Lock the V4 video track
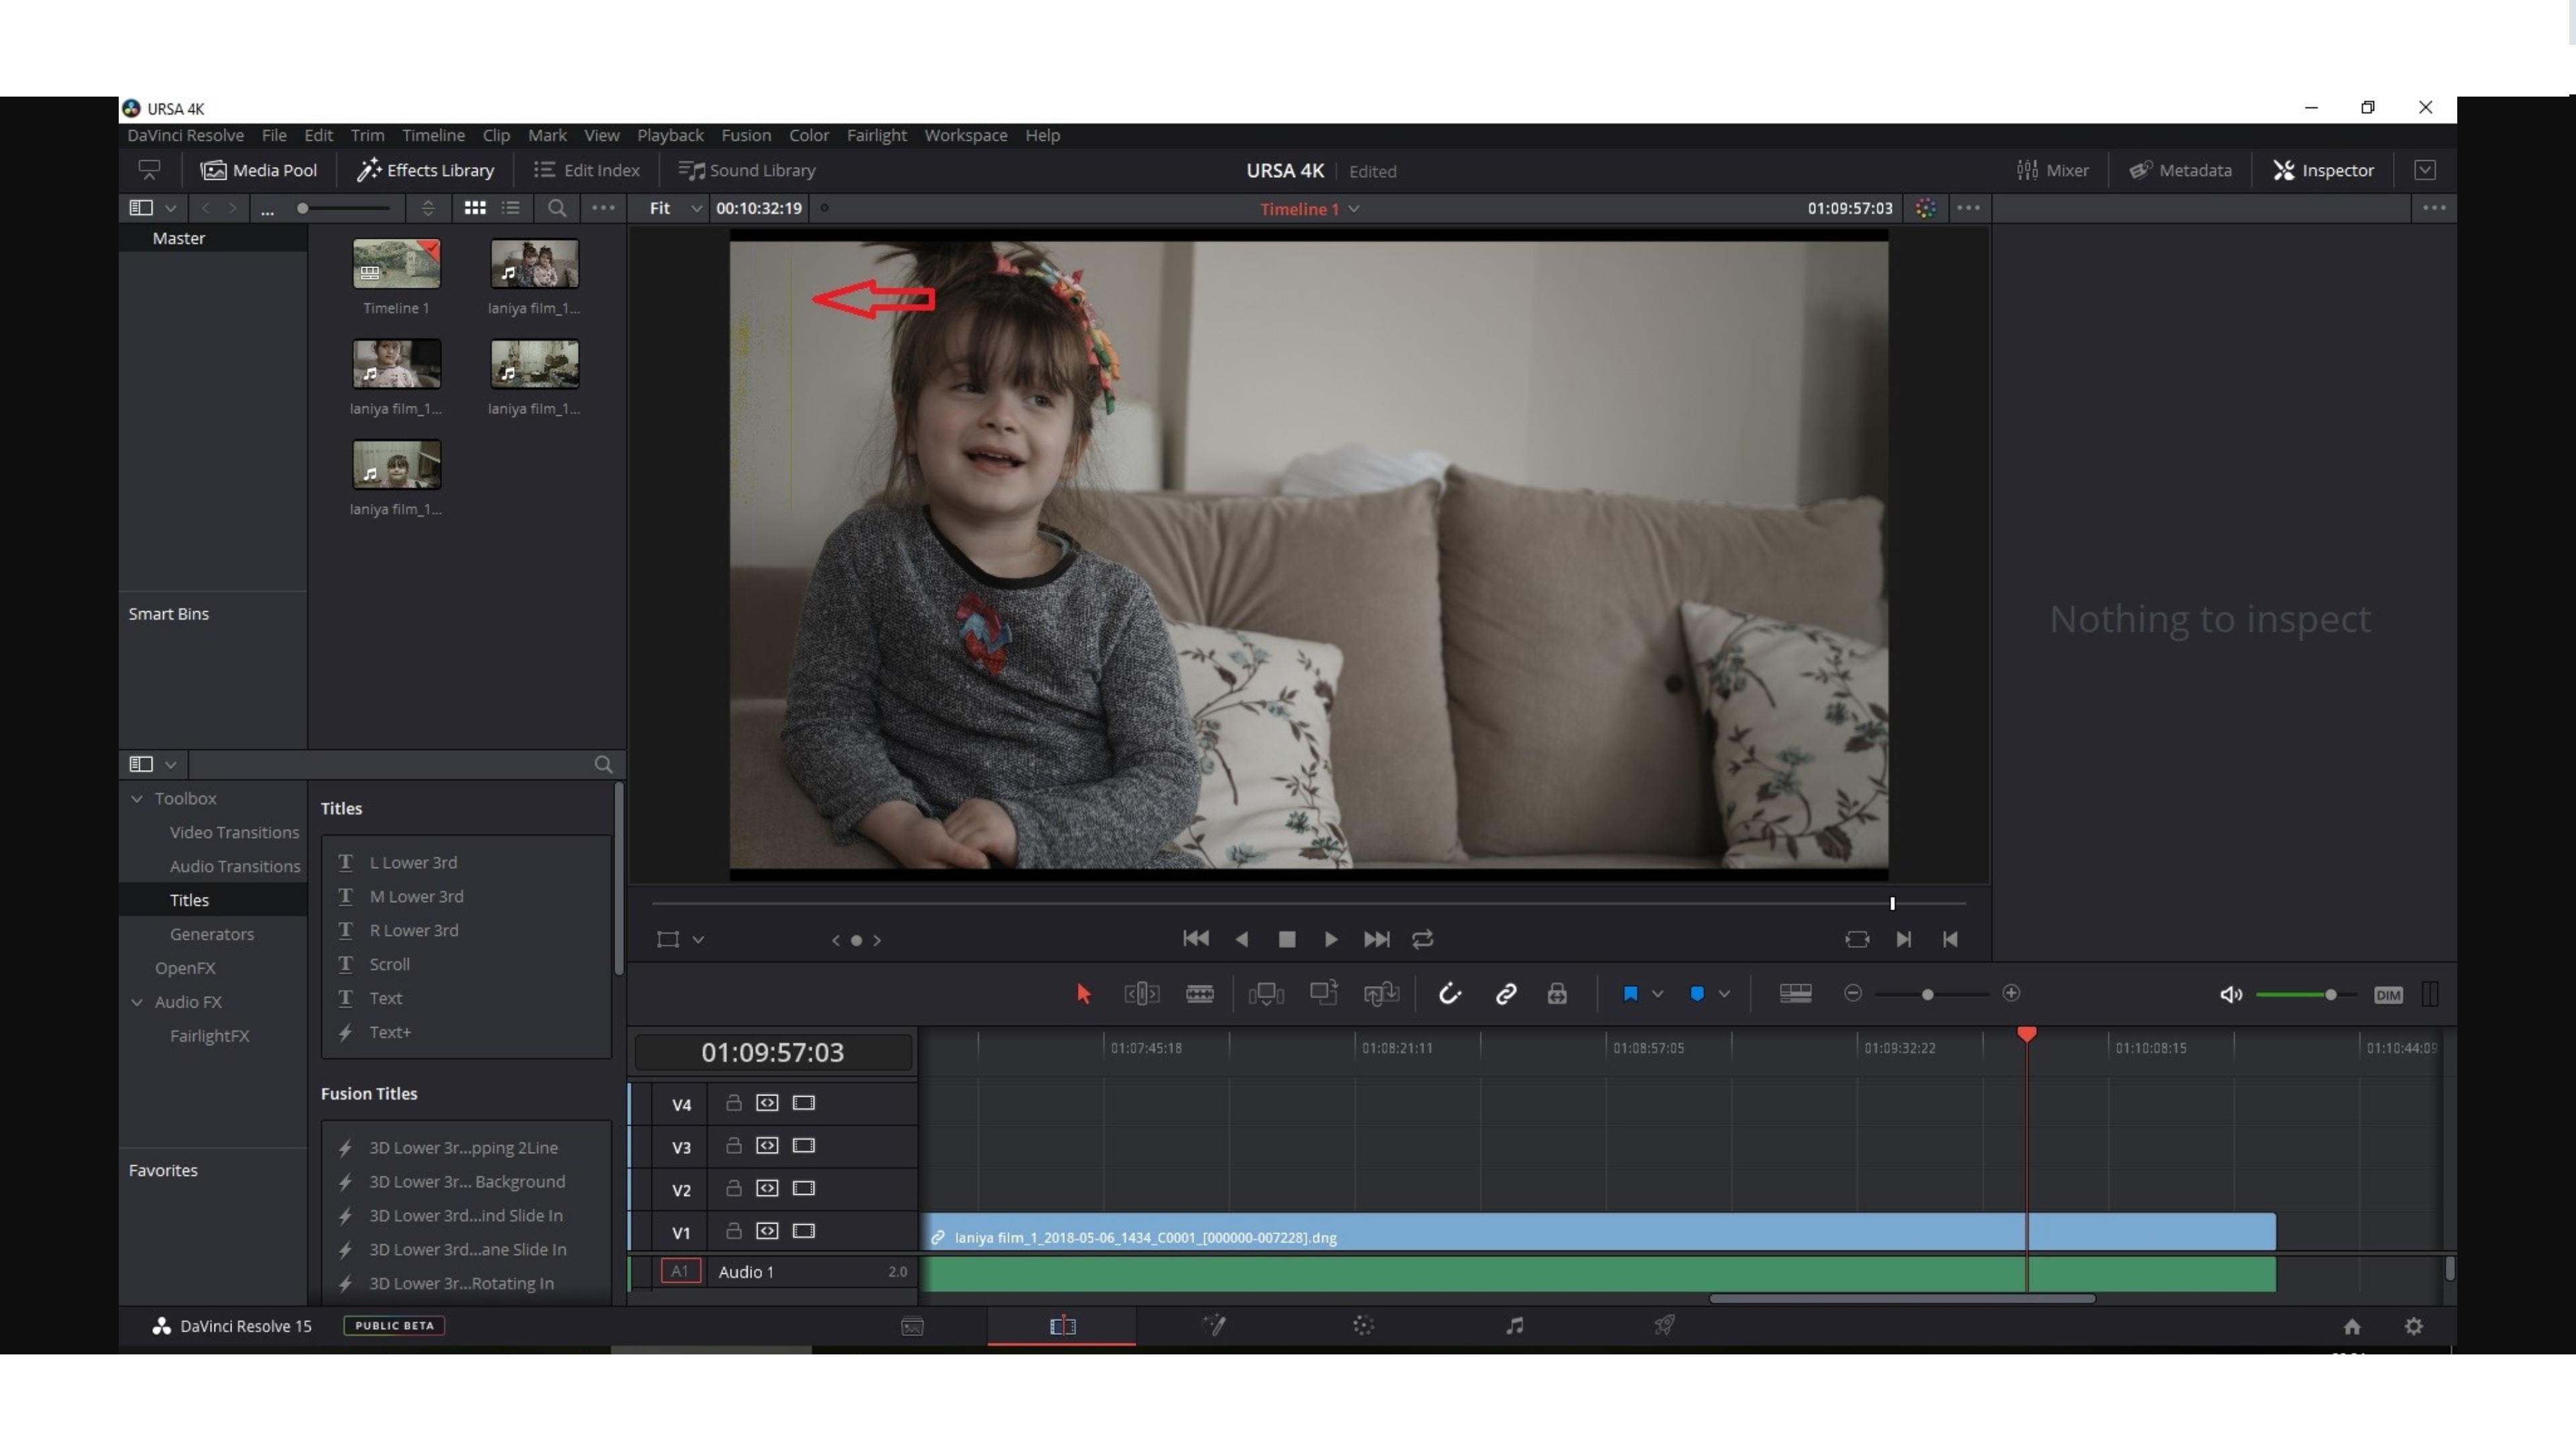Viewport: 2576px width, 1449px height. 733,1103
